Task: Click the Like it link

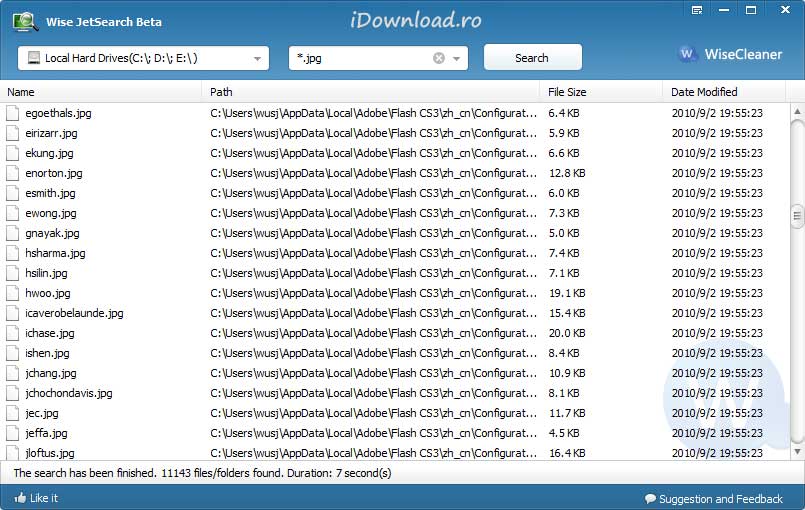Action: 44,498
